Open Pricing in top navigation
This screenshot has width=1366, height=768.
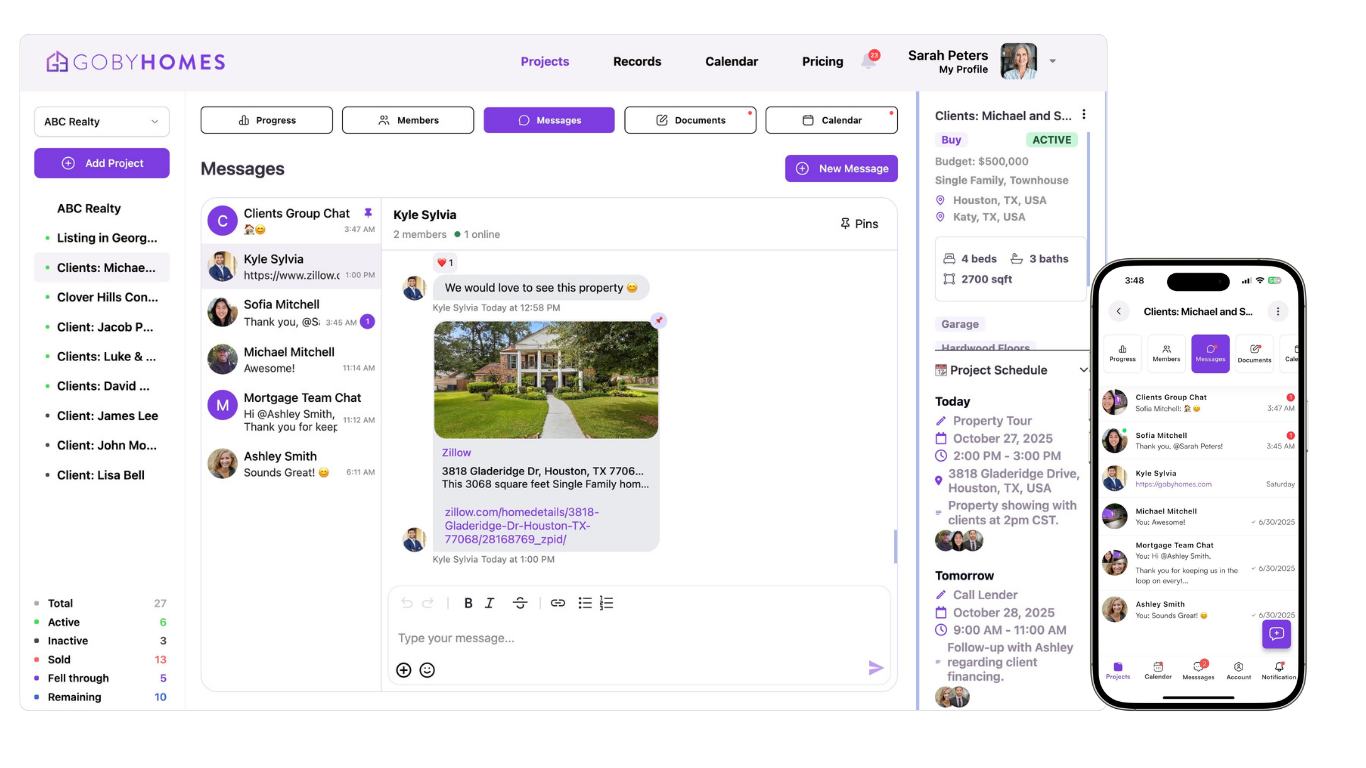click(x=823, y=62)
